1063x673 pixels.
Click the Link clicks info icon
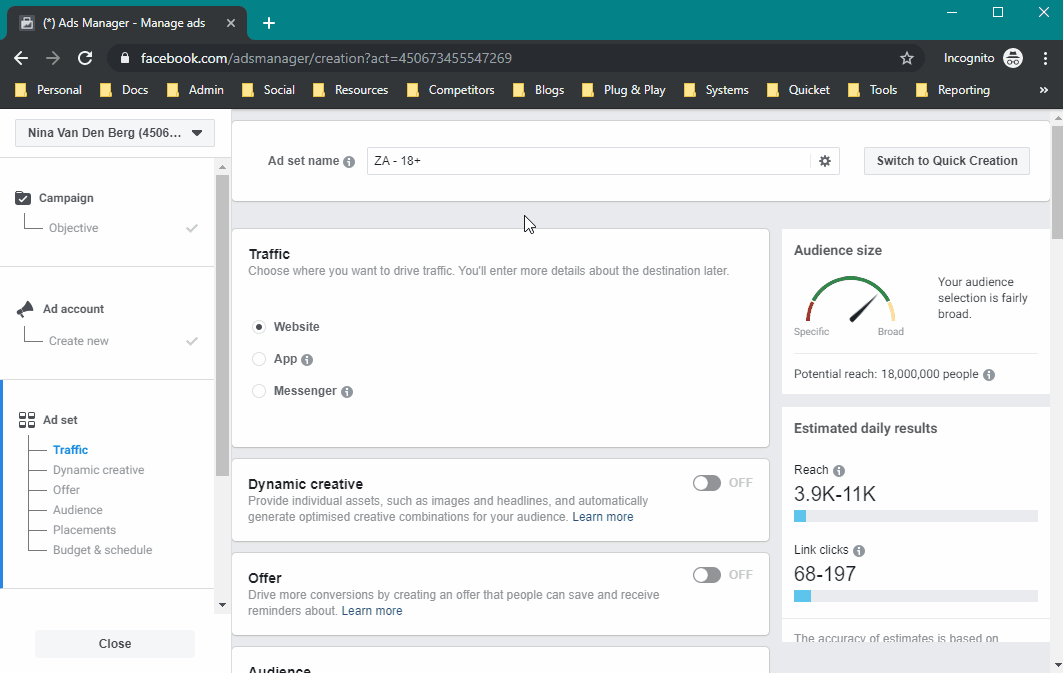point(859,550)
